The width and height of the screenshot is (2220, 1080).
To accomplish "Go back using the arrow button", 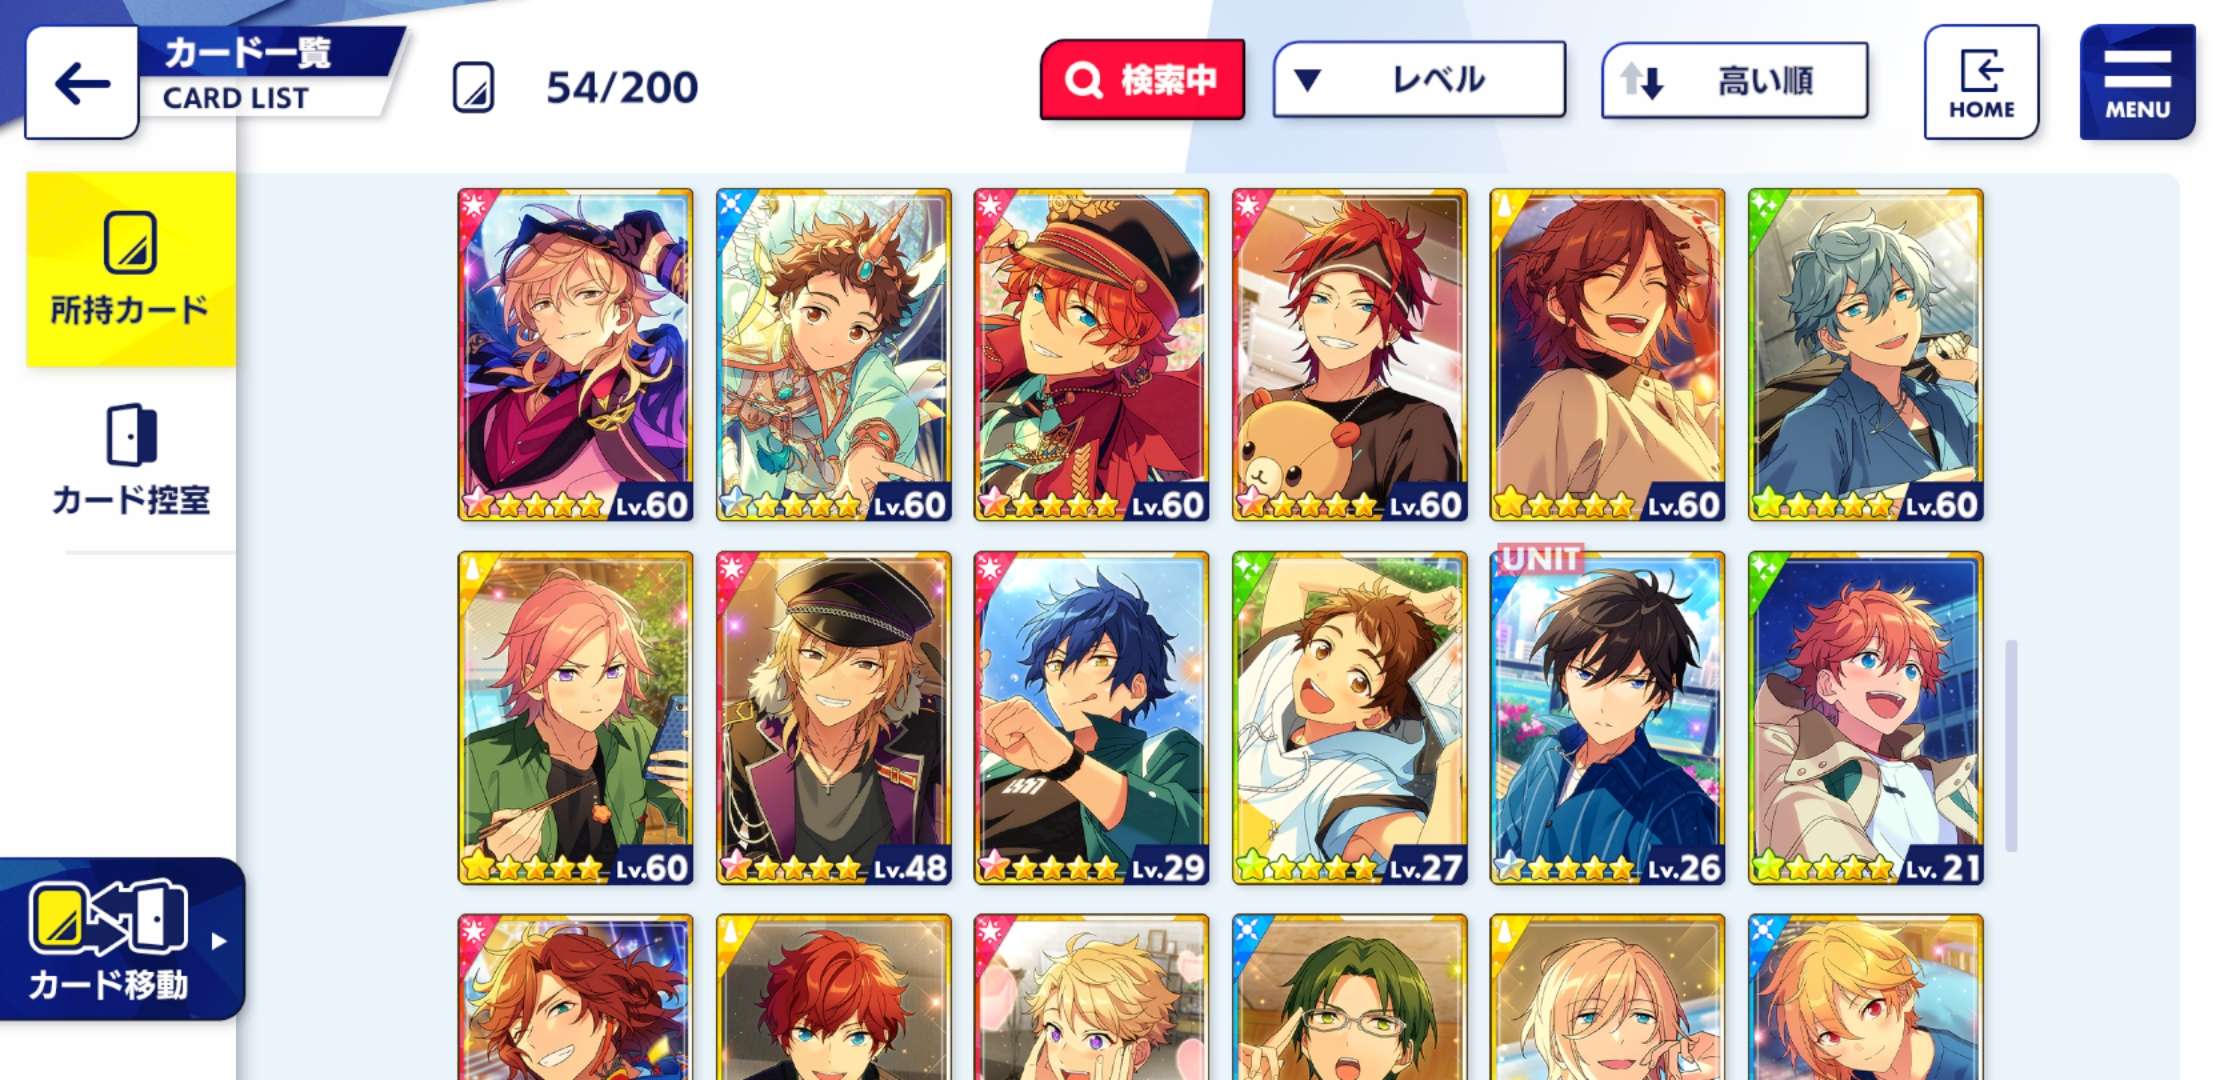I will (82, 83).
